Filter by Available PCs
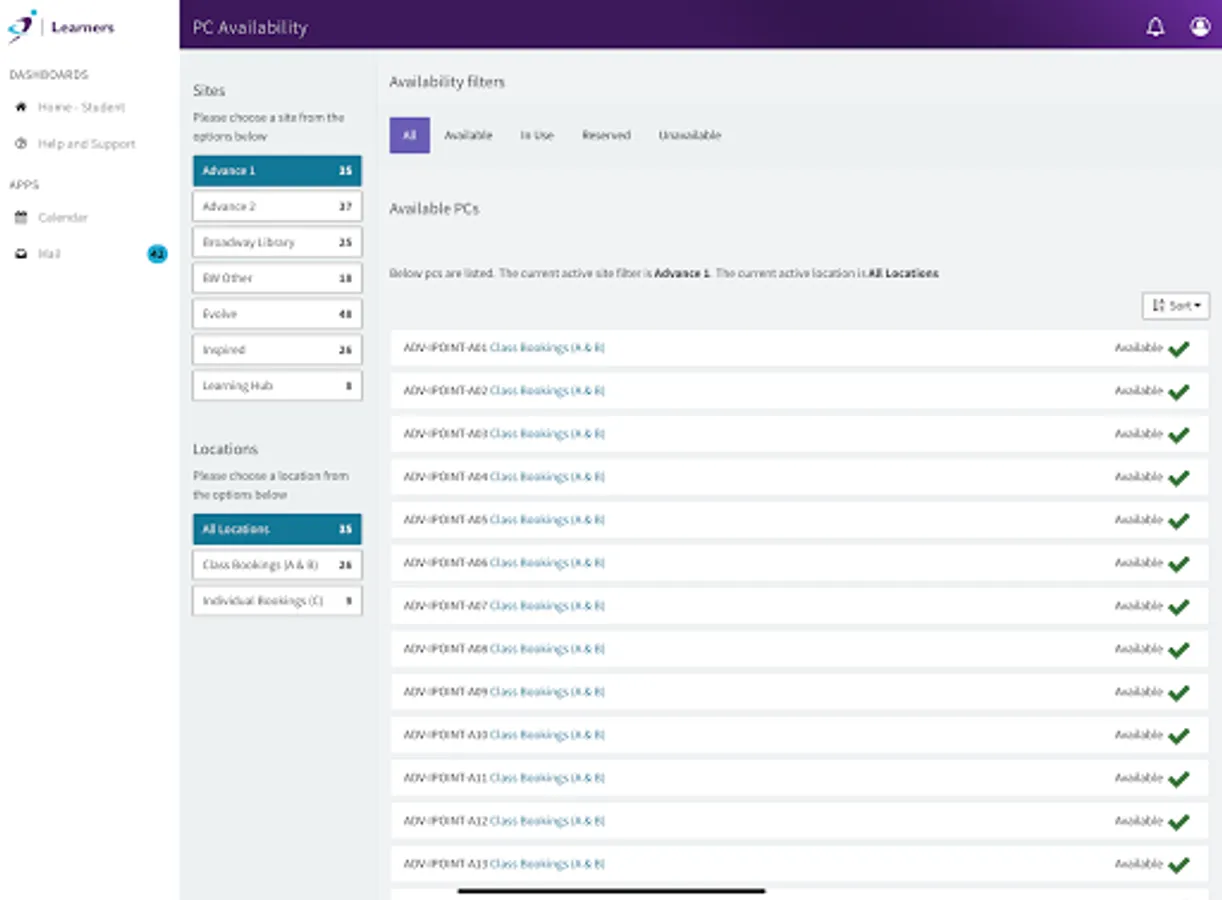This screenshot has width=1222, height=900. 468,135
